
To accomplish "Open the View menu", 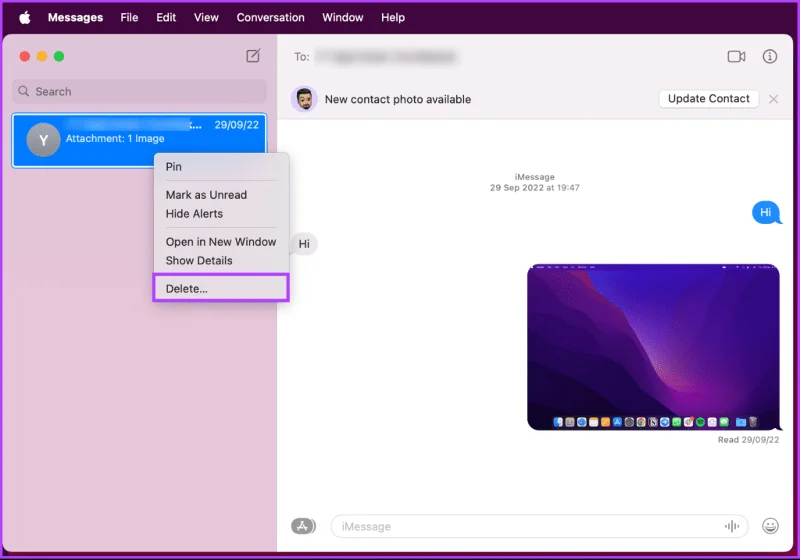I will 206,17.
